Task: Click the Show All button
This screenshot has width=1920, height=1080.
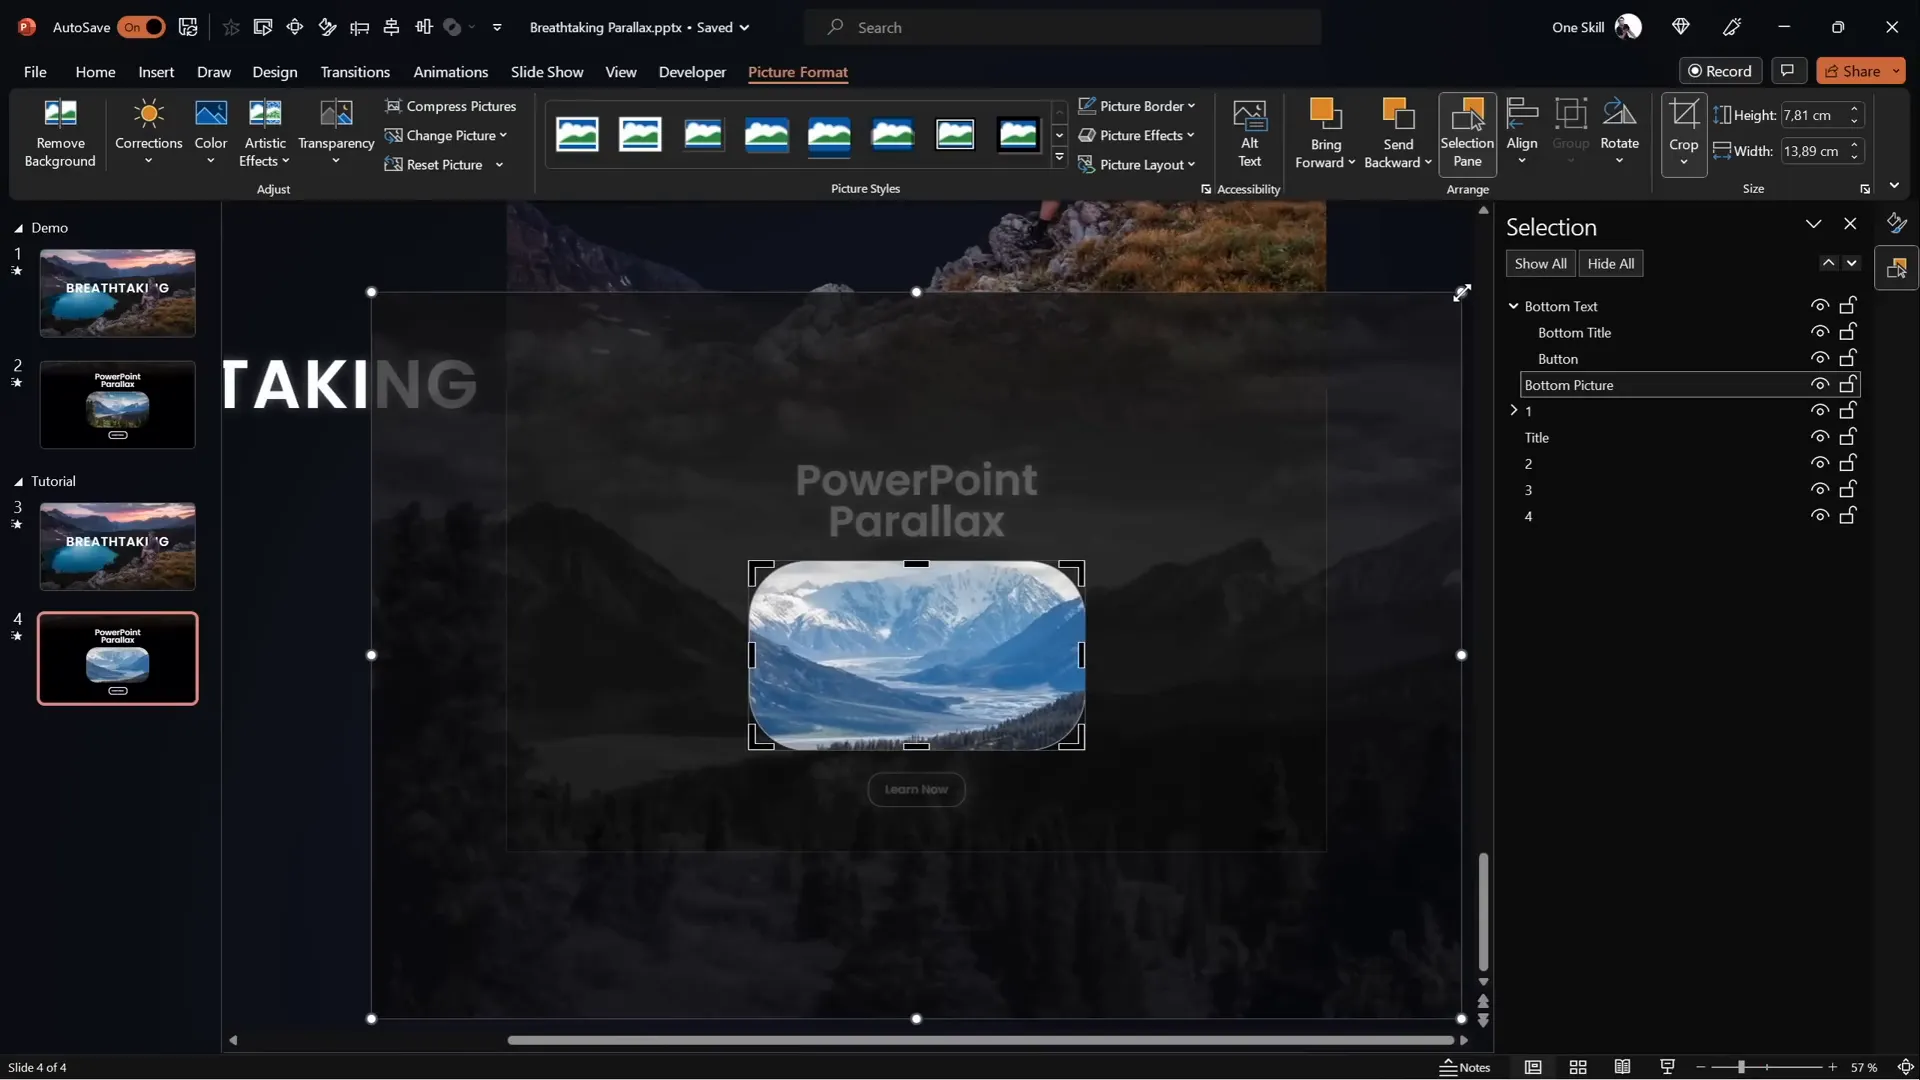Action: pyautogui.click(x=1539, y=263)
